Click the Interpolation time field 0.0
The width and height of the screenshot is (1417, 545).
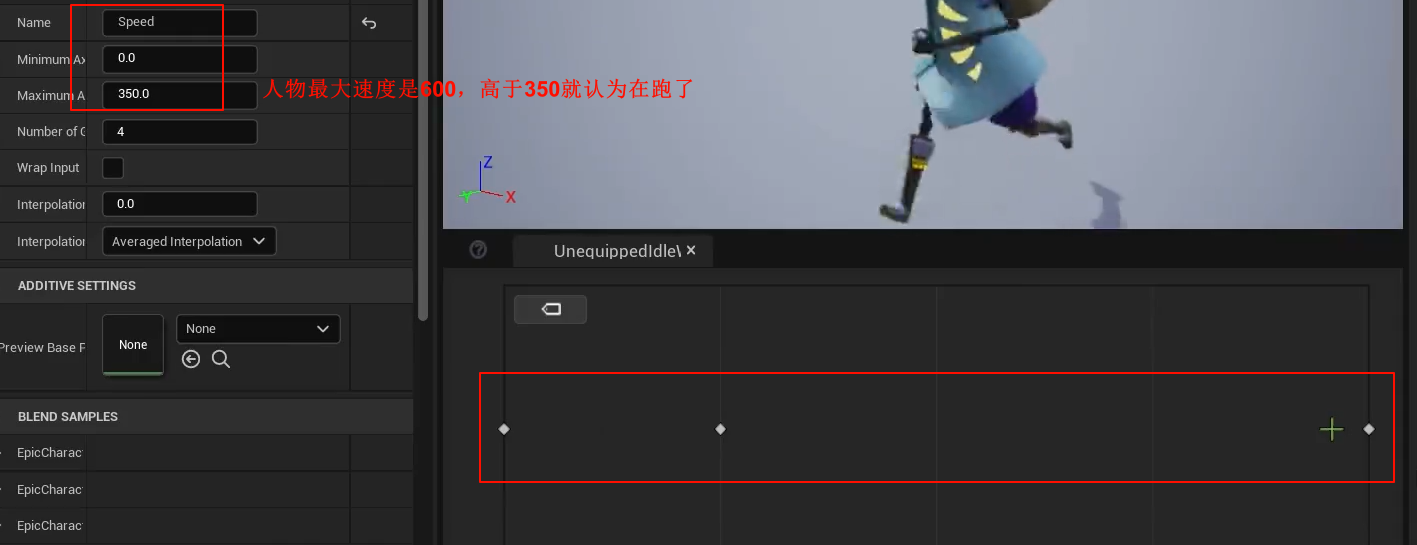[x=180, y=204]
